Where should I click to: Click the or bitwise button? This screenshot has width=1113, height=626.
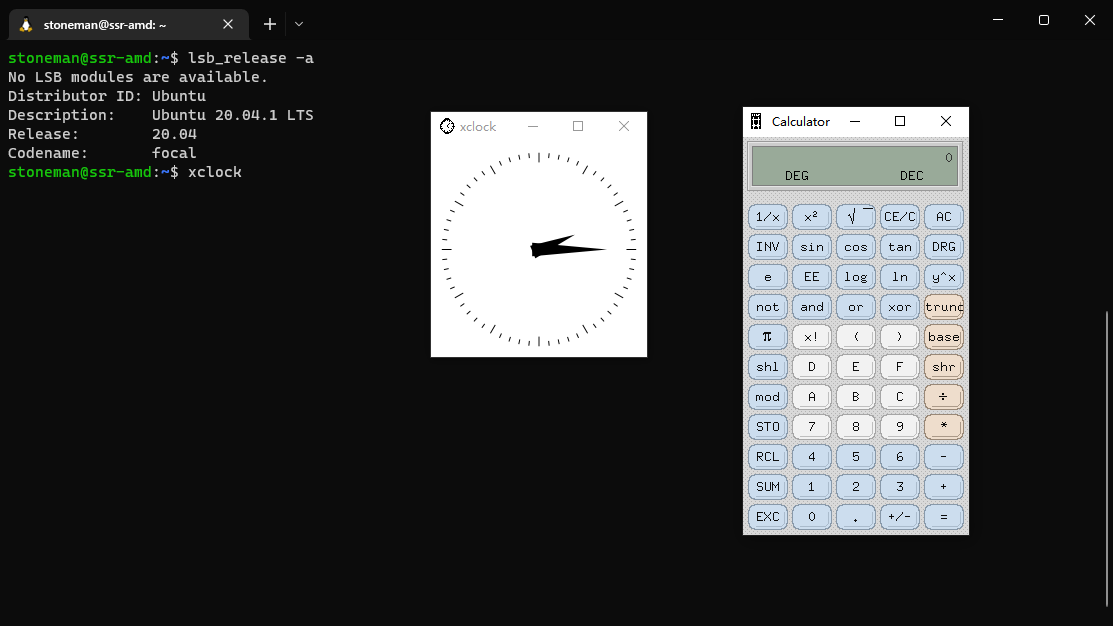[x=855, y=307]
